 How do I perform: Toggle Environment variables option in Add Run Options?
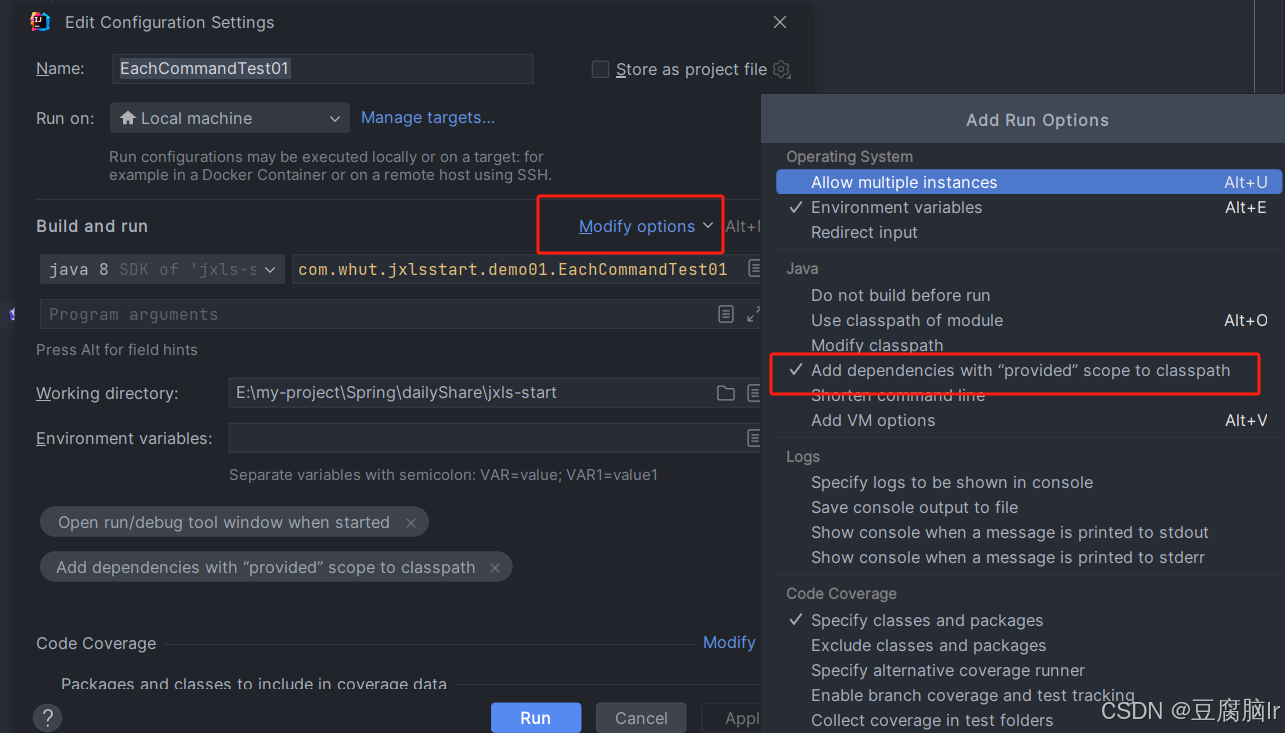[x=1029, y=207]
